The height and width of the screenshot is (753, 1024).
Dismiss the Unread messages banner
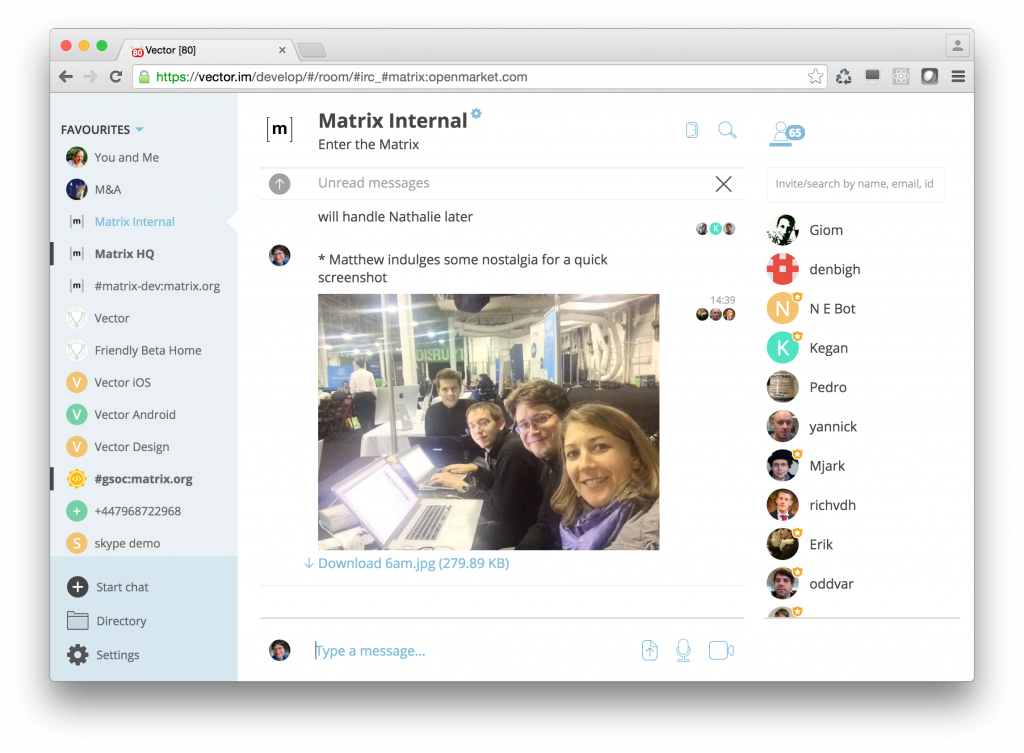[723, 183]
